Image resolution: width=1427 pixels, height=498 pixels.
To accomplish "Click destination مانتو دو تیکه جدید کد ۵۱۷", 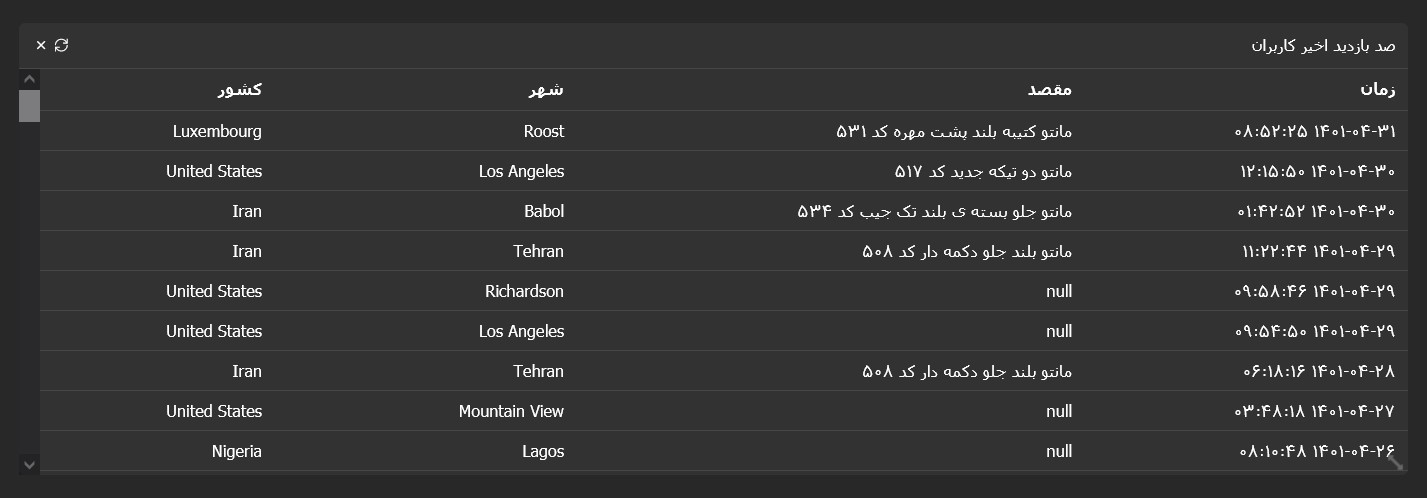I will click(983, 171).
